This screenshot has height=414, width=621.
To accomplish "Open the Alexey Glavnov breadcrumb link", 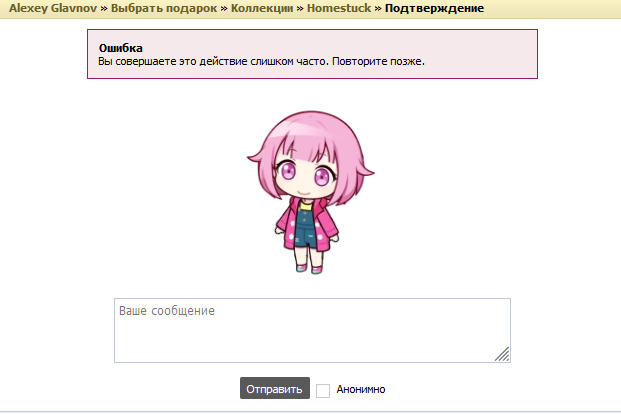I will click(x=53, y=8).
